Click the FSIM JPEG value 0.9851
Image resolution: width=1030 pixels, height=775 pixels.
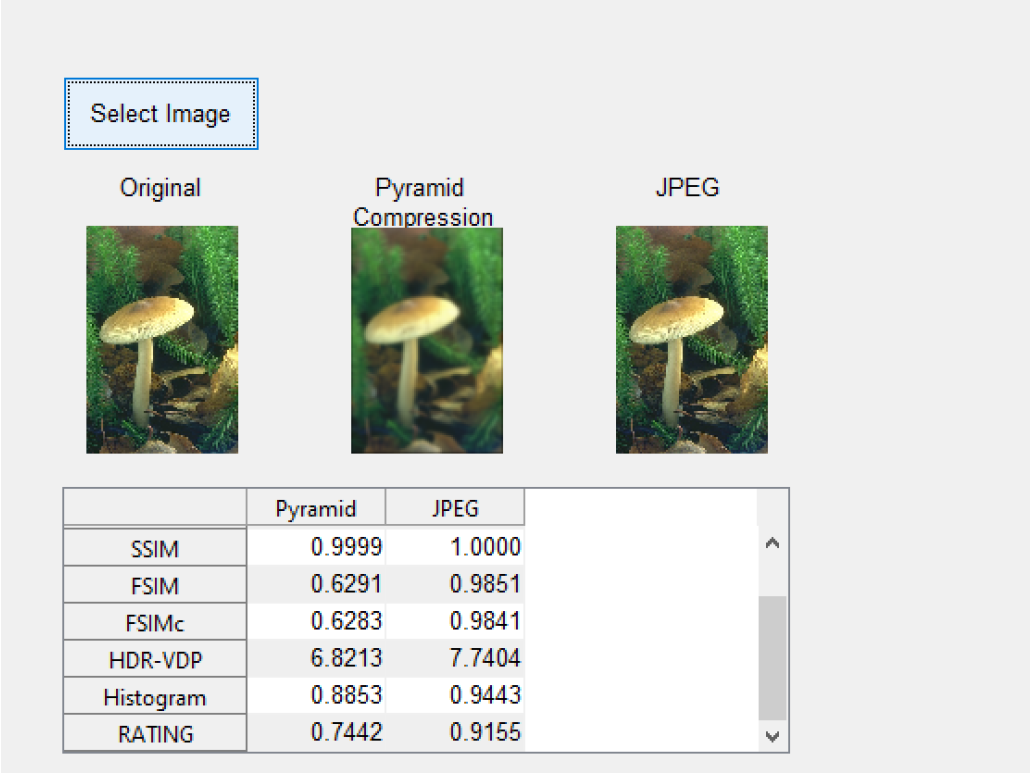485,584
